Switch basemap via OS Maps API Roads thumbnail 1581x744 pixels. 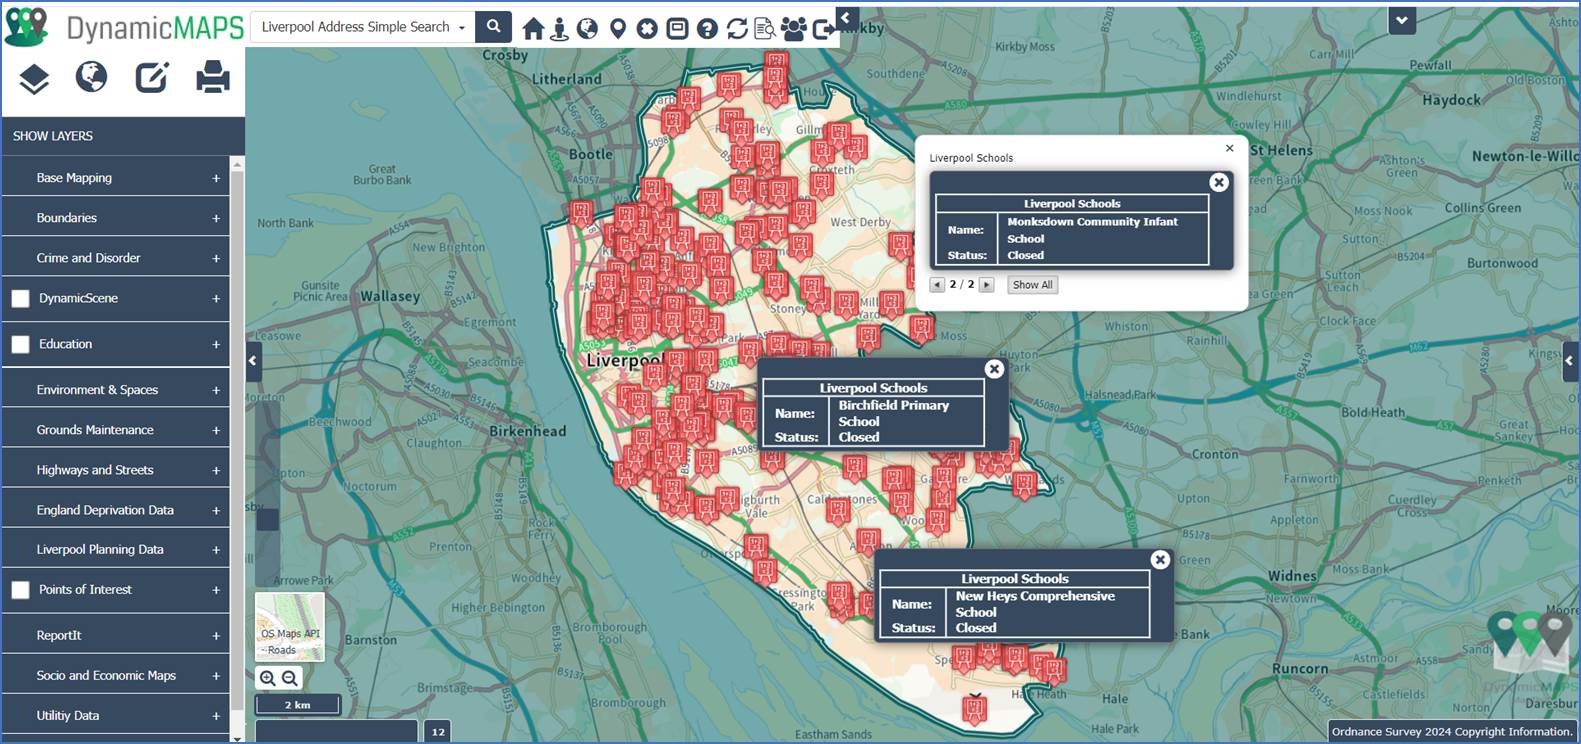(290, 627)
